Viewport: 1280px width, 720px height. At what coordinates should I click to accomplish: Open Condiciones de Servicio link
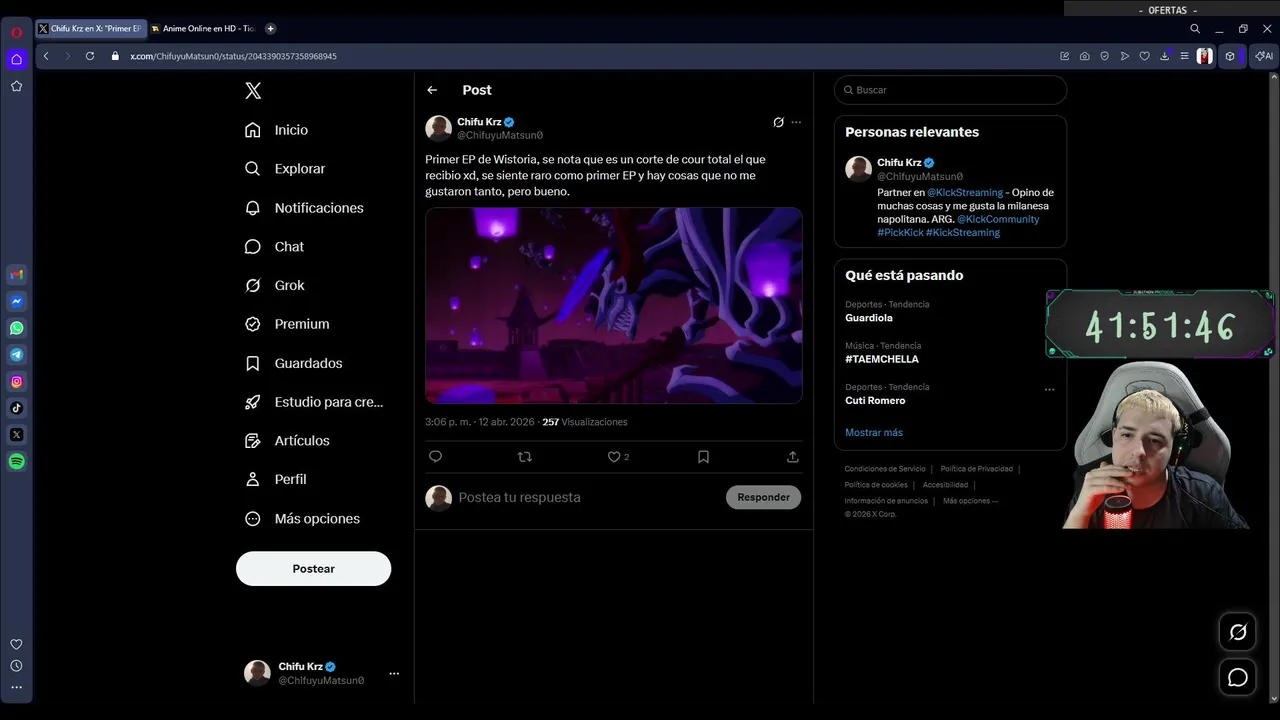[x=885, y=469]
